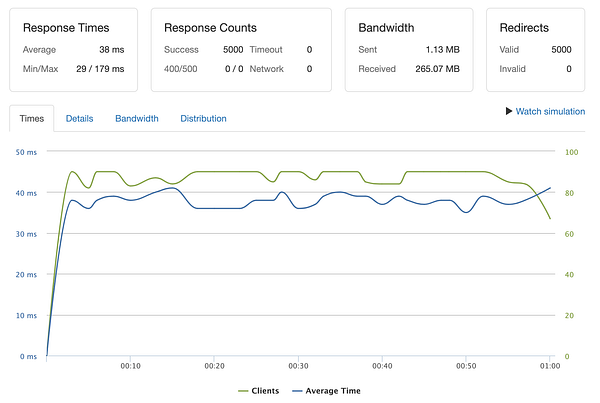Viewport: 600px width, 403px height.
Task: Open the Details tab
Action: coord(79,118)
